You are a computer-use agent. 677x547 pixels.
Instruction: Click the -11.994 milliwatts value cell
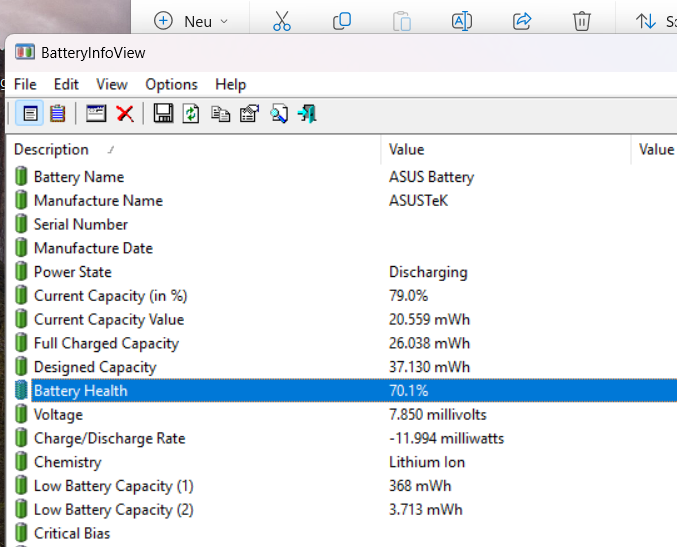pos(446,438)
